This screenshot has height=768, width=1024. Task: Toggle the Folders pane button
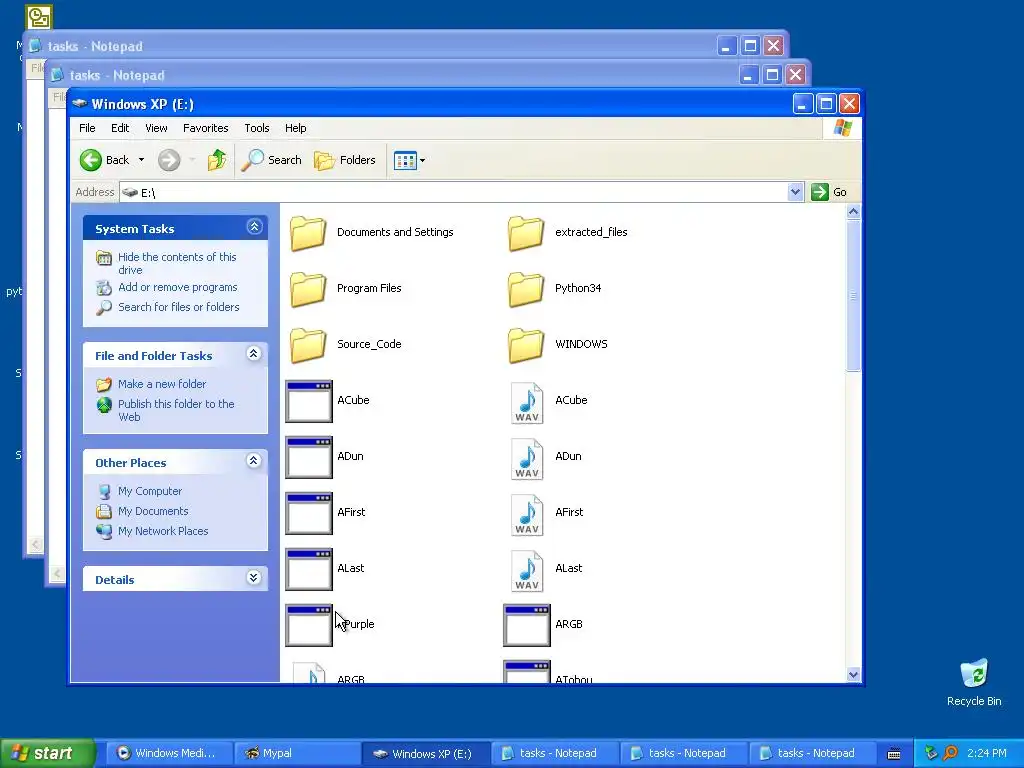[x=345, y=160]
